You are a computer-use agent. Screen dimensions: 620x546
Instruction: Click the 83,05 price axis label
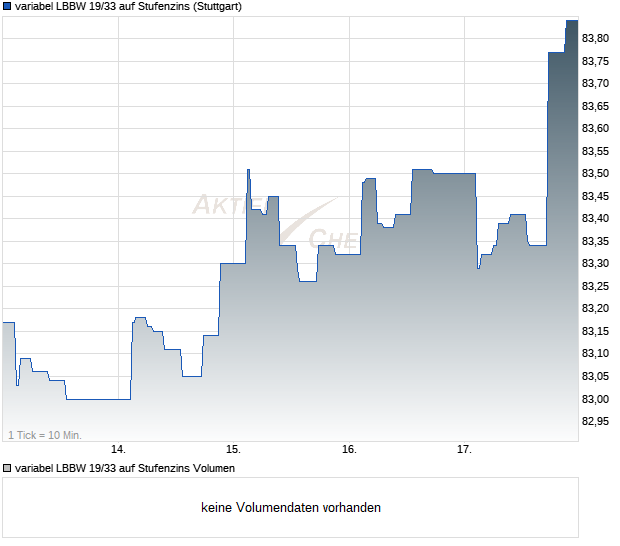click(595, 376)
